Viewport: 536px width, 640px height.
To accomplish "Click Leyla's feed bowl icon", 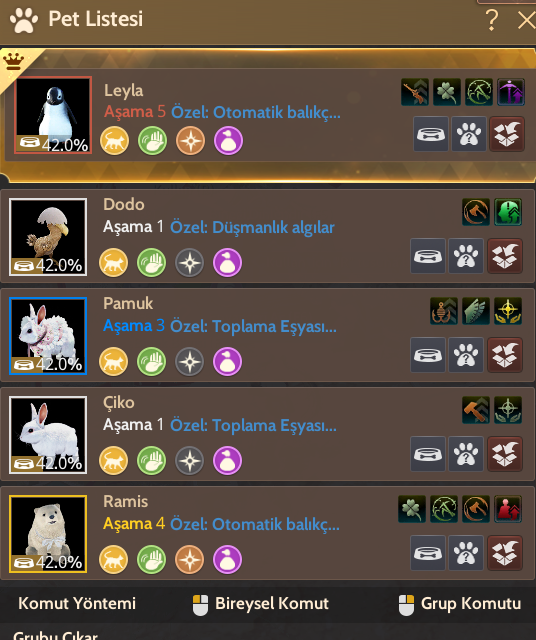I will (431, 134).
